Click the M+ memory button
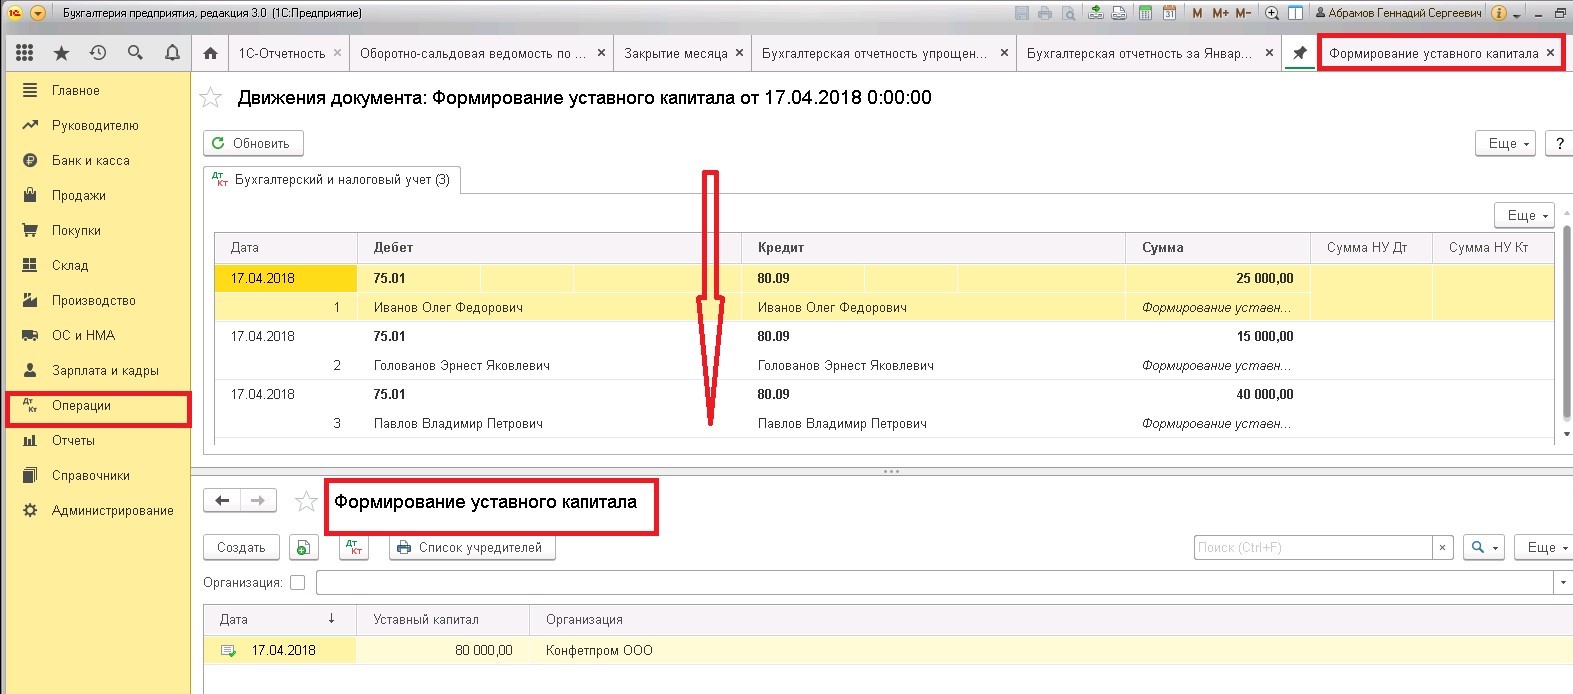This screenshot has height=694, width=1573. 1220,13
